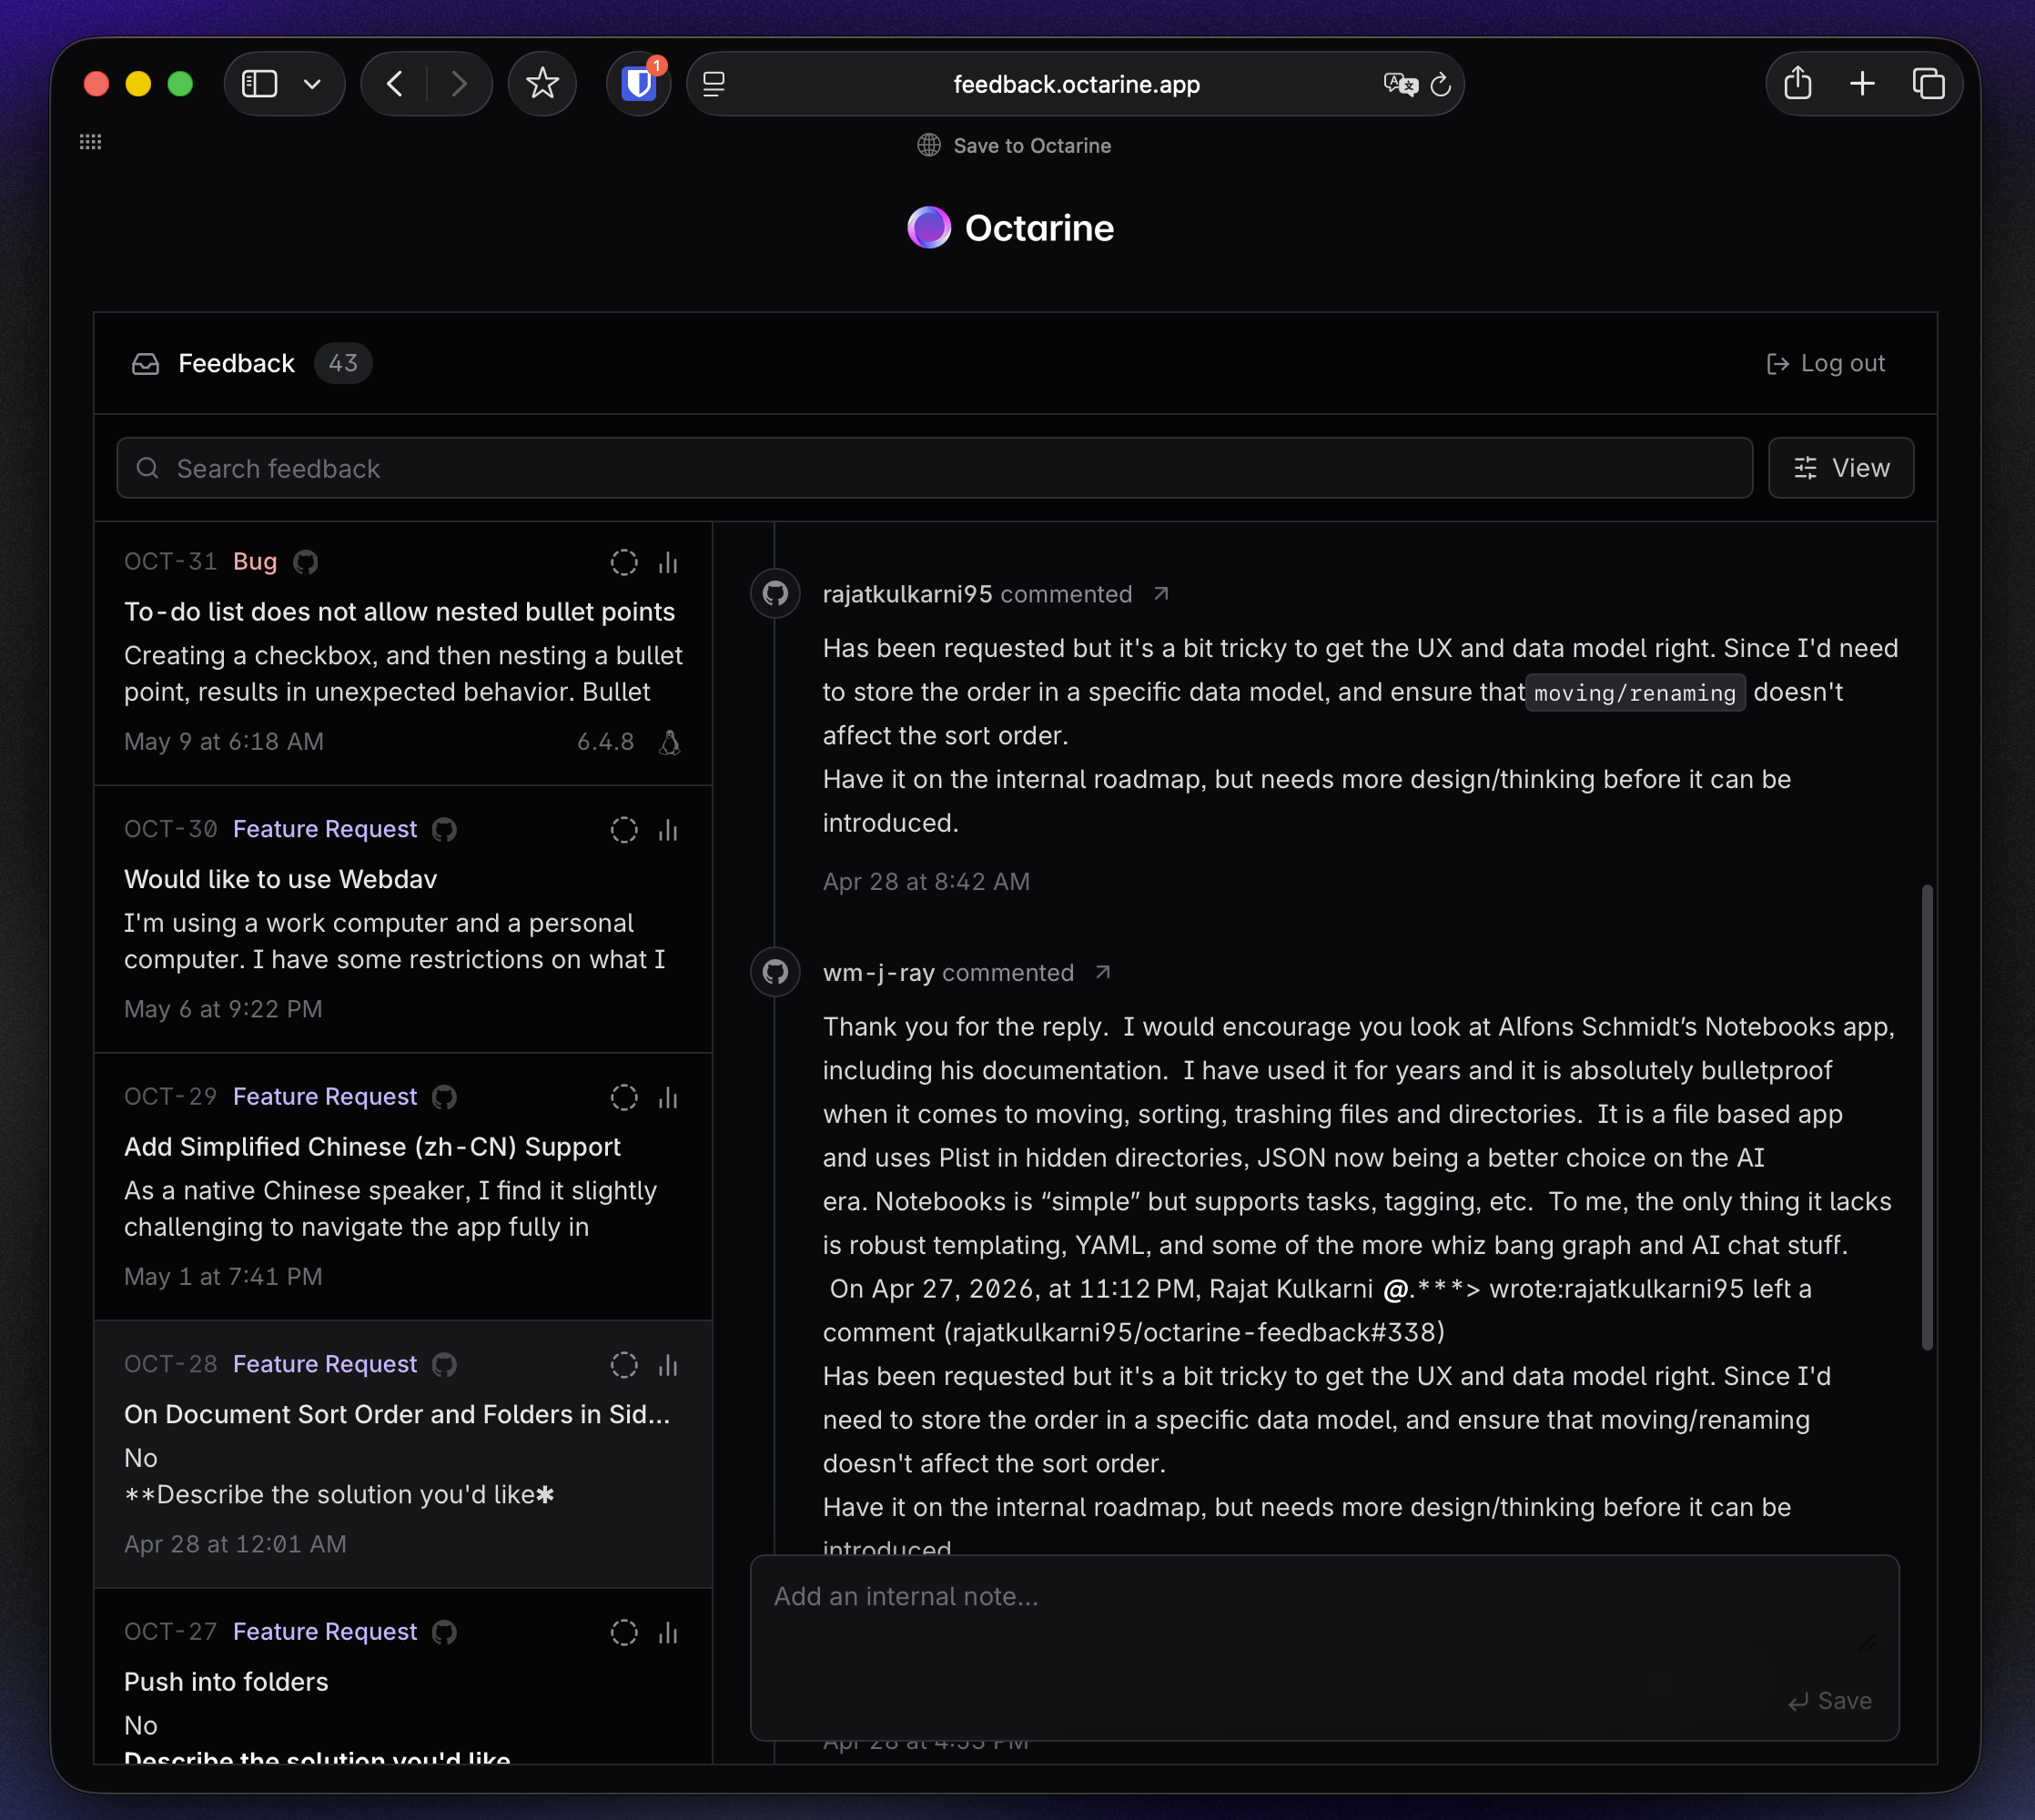Click the star bookmark icon
Screen dimensions: 2035x1820
tap(542, 84)
